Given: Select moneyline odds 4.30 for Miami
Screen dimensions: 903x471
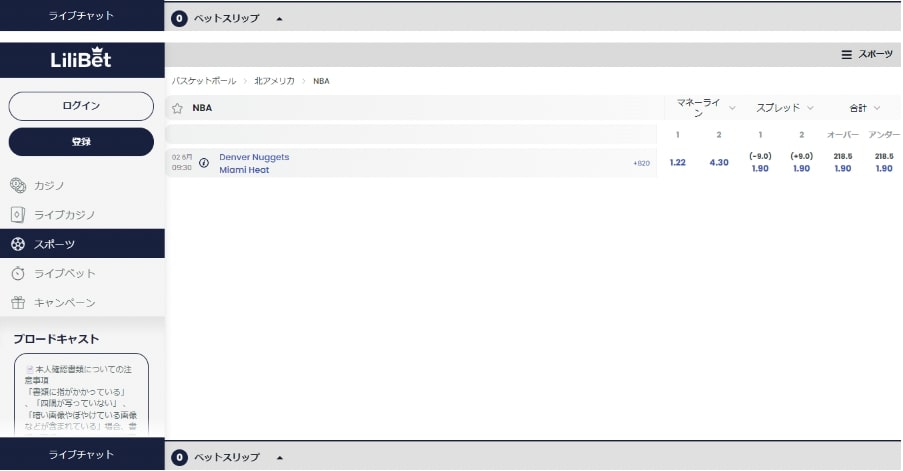Looking at the screenshot, I should click(719, 163).
